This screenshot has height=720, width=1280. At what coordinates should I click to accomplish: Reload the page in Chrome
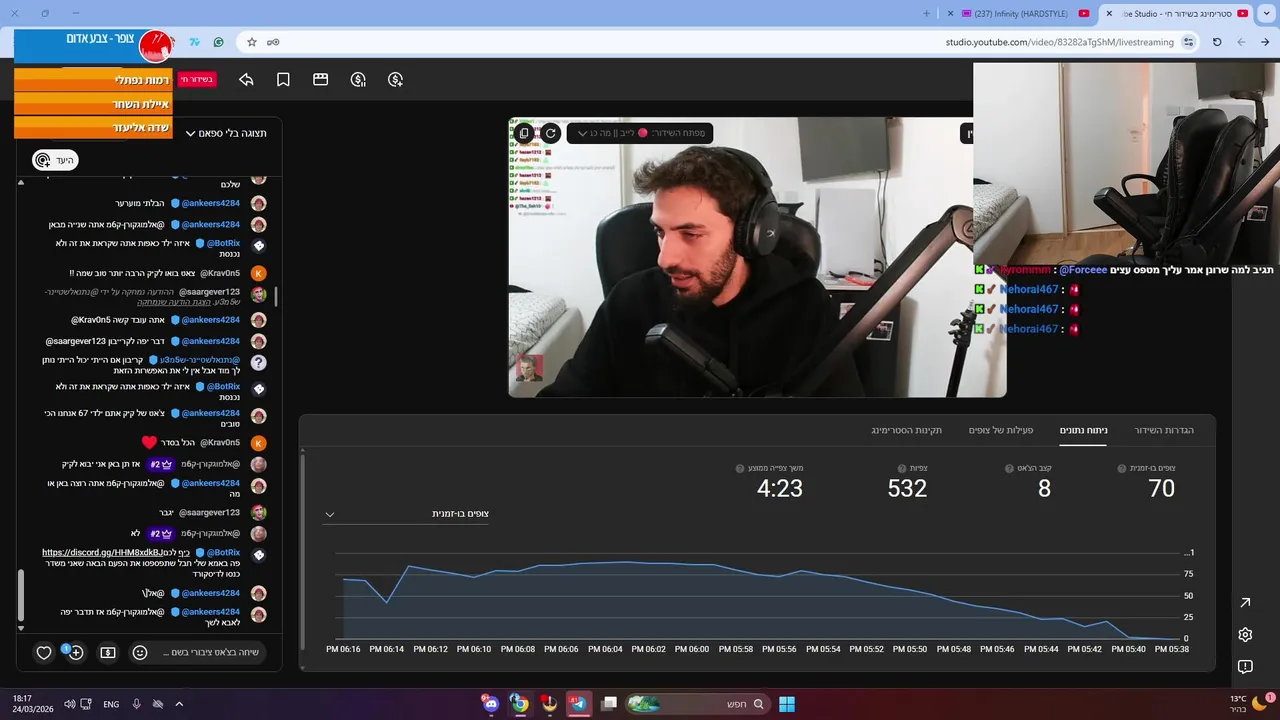(x=1217, y=42)
